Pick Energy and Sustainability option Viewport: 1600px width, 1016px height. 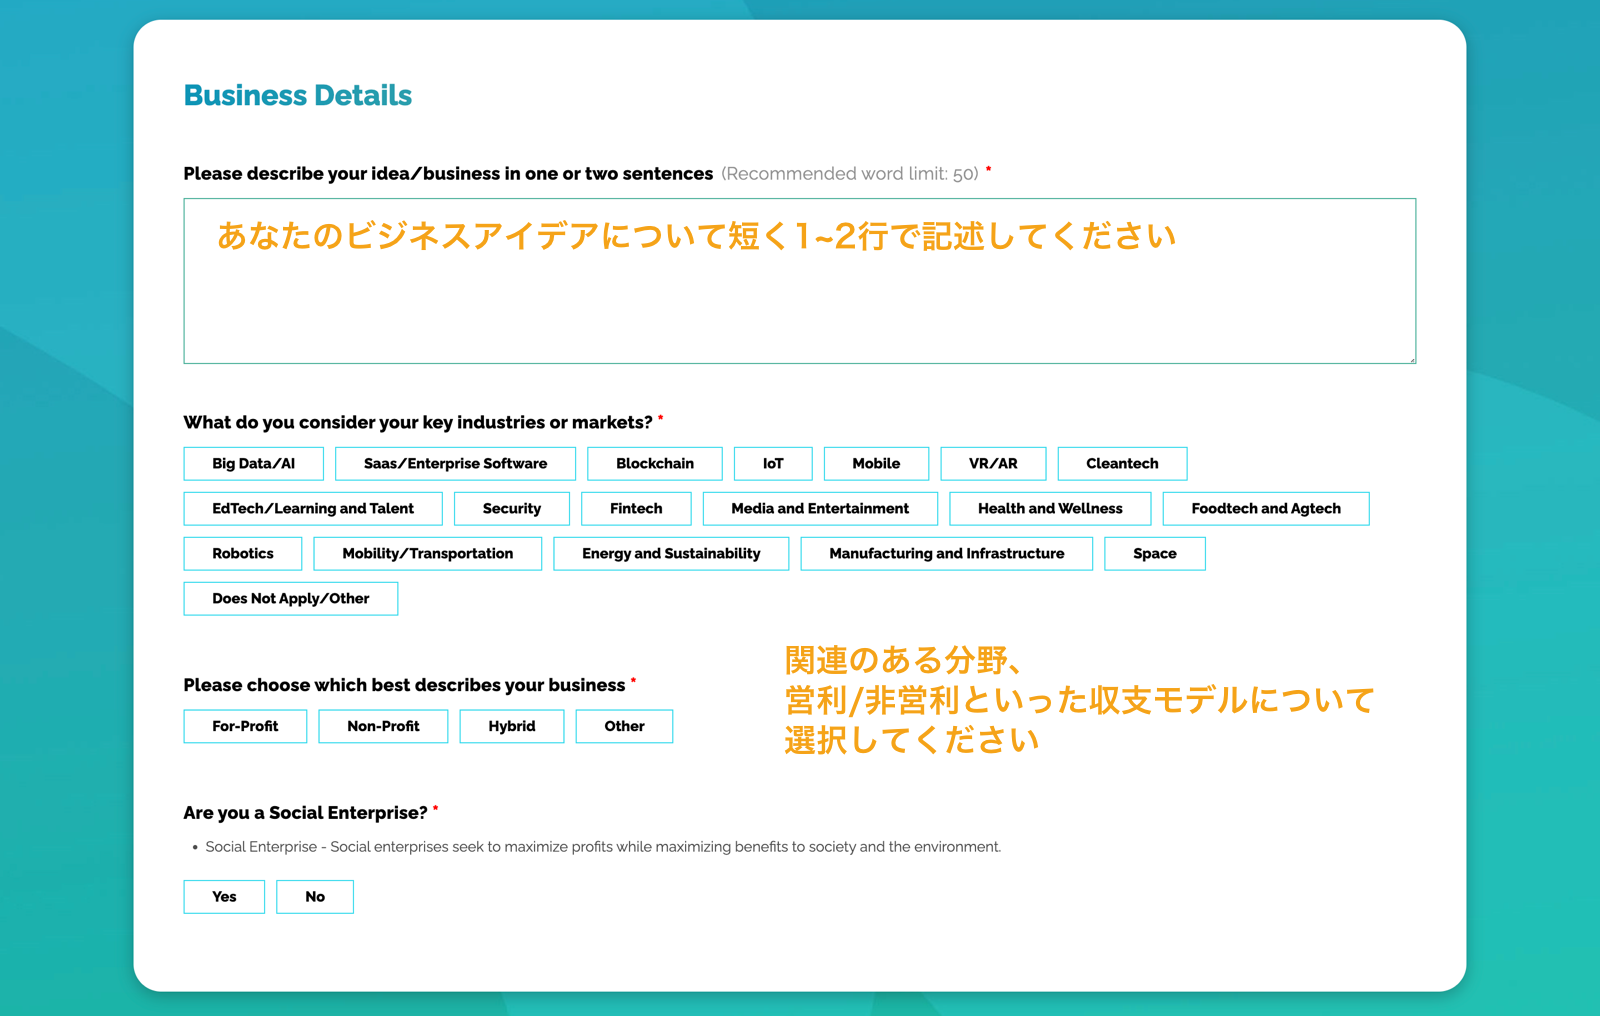[671, 554]
